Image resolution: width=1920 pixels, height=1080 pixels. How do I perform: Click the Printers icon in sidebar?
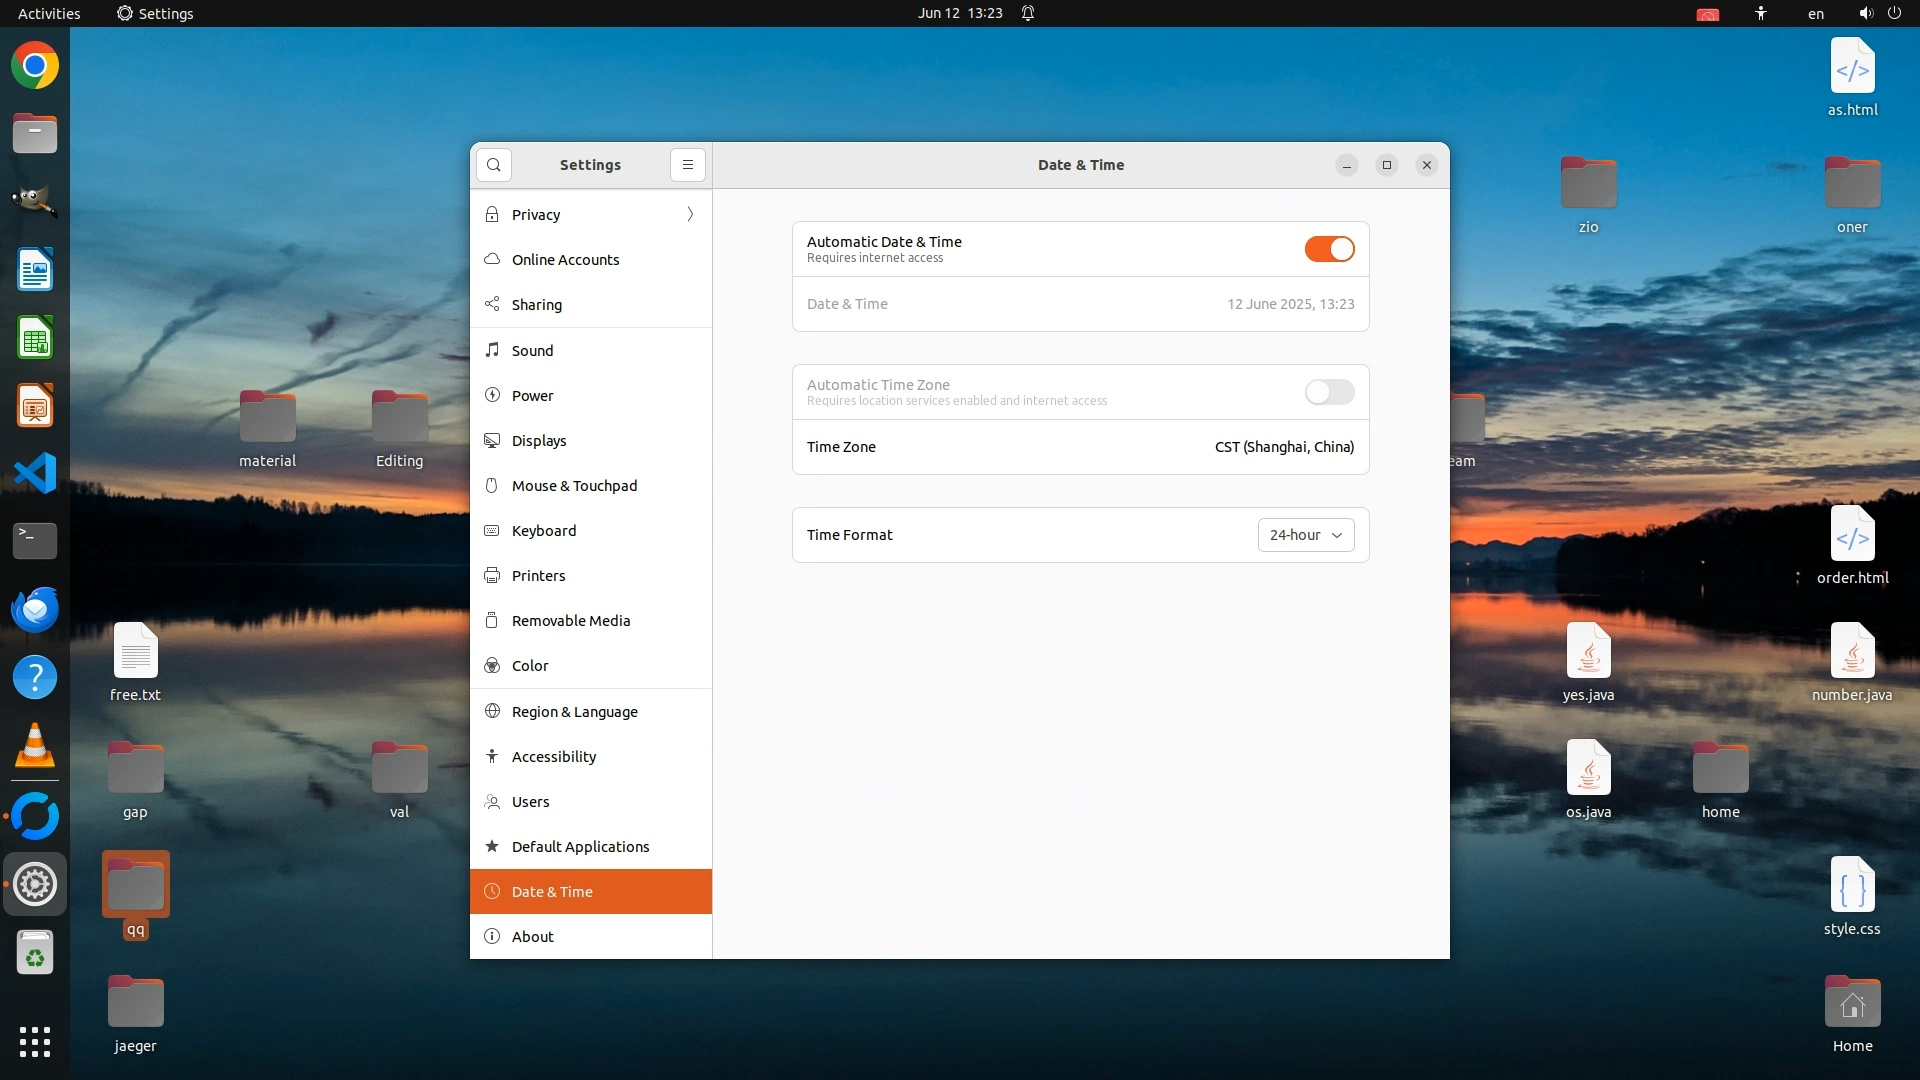coord(492,575)
